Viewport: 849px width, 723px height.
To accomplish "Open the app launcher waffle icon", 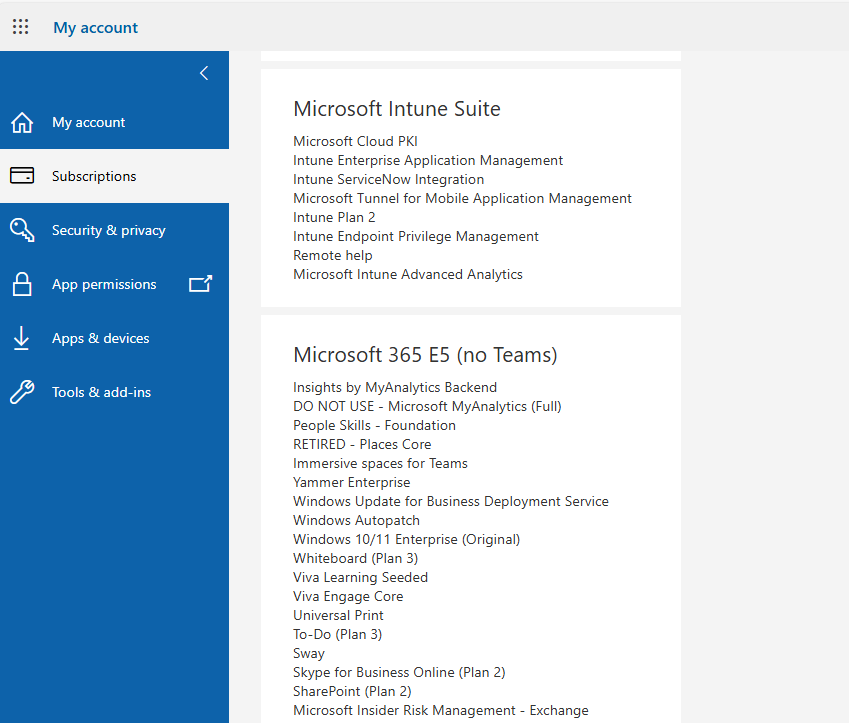I will (21, 27).
